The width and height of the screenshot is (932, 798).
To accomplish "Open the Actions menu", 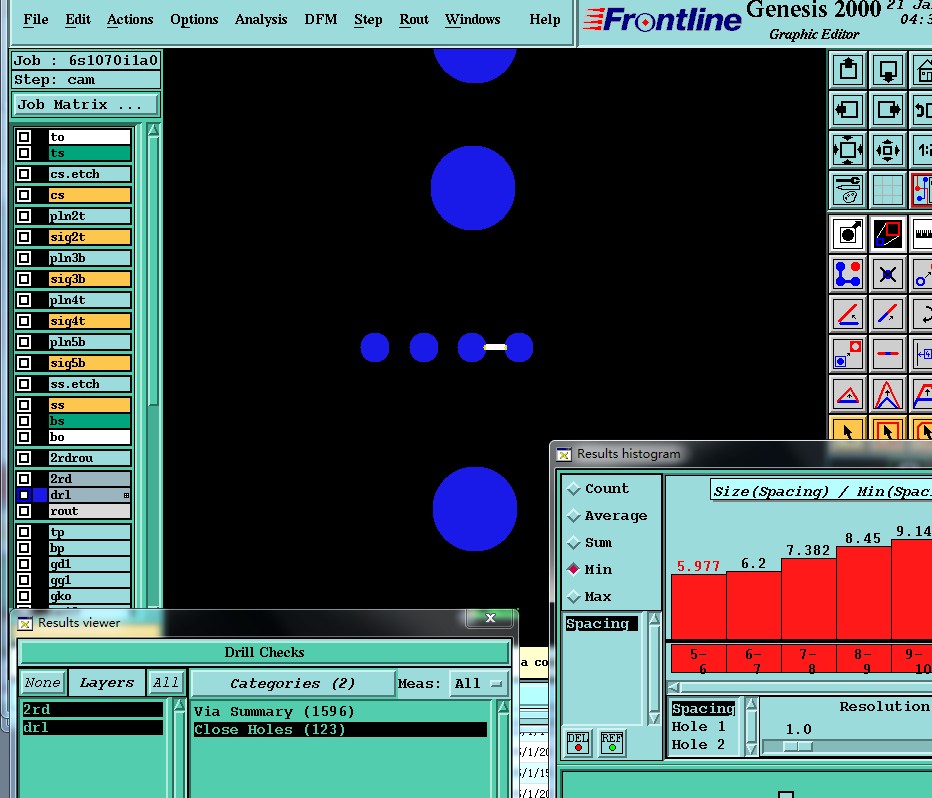I will pyautogui.click(x=130, y=20).
